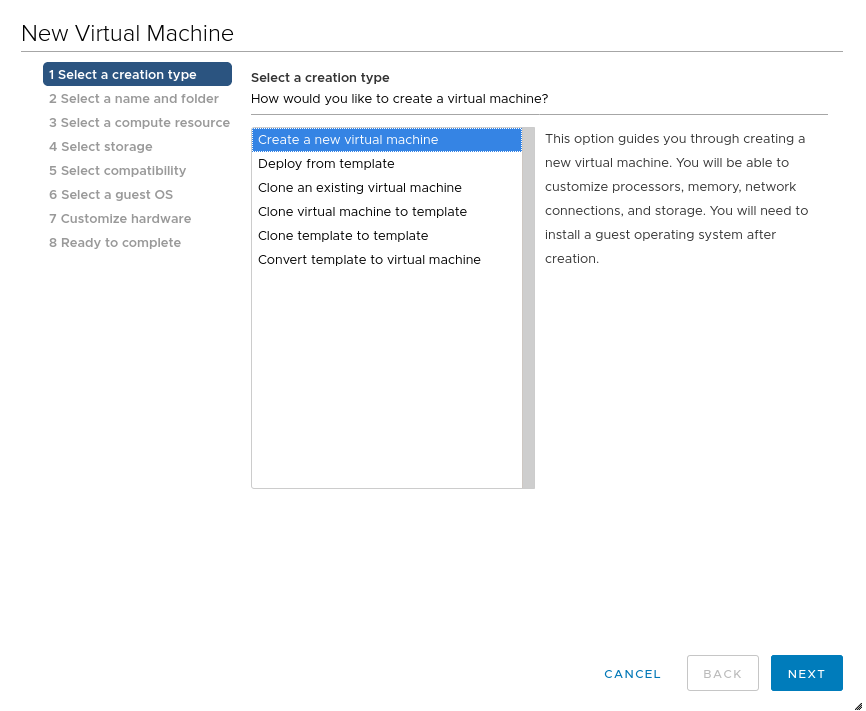Image resolution: width=866 pixels, height=711 pixels.
Task: Open step 5 'Select compatibility'
Action: 117,171
